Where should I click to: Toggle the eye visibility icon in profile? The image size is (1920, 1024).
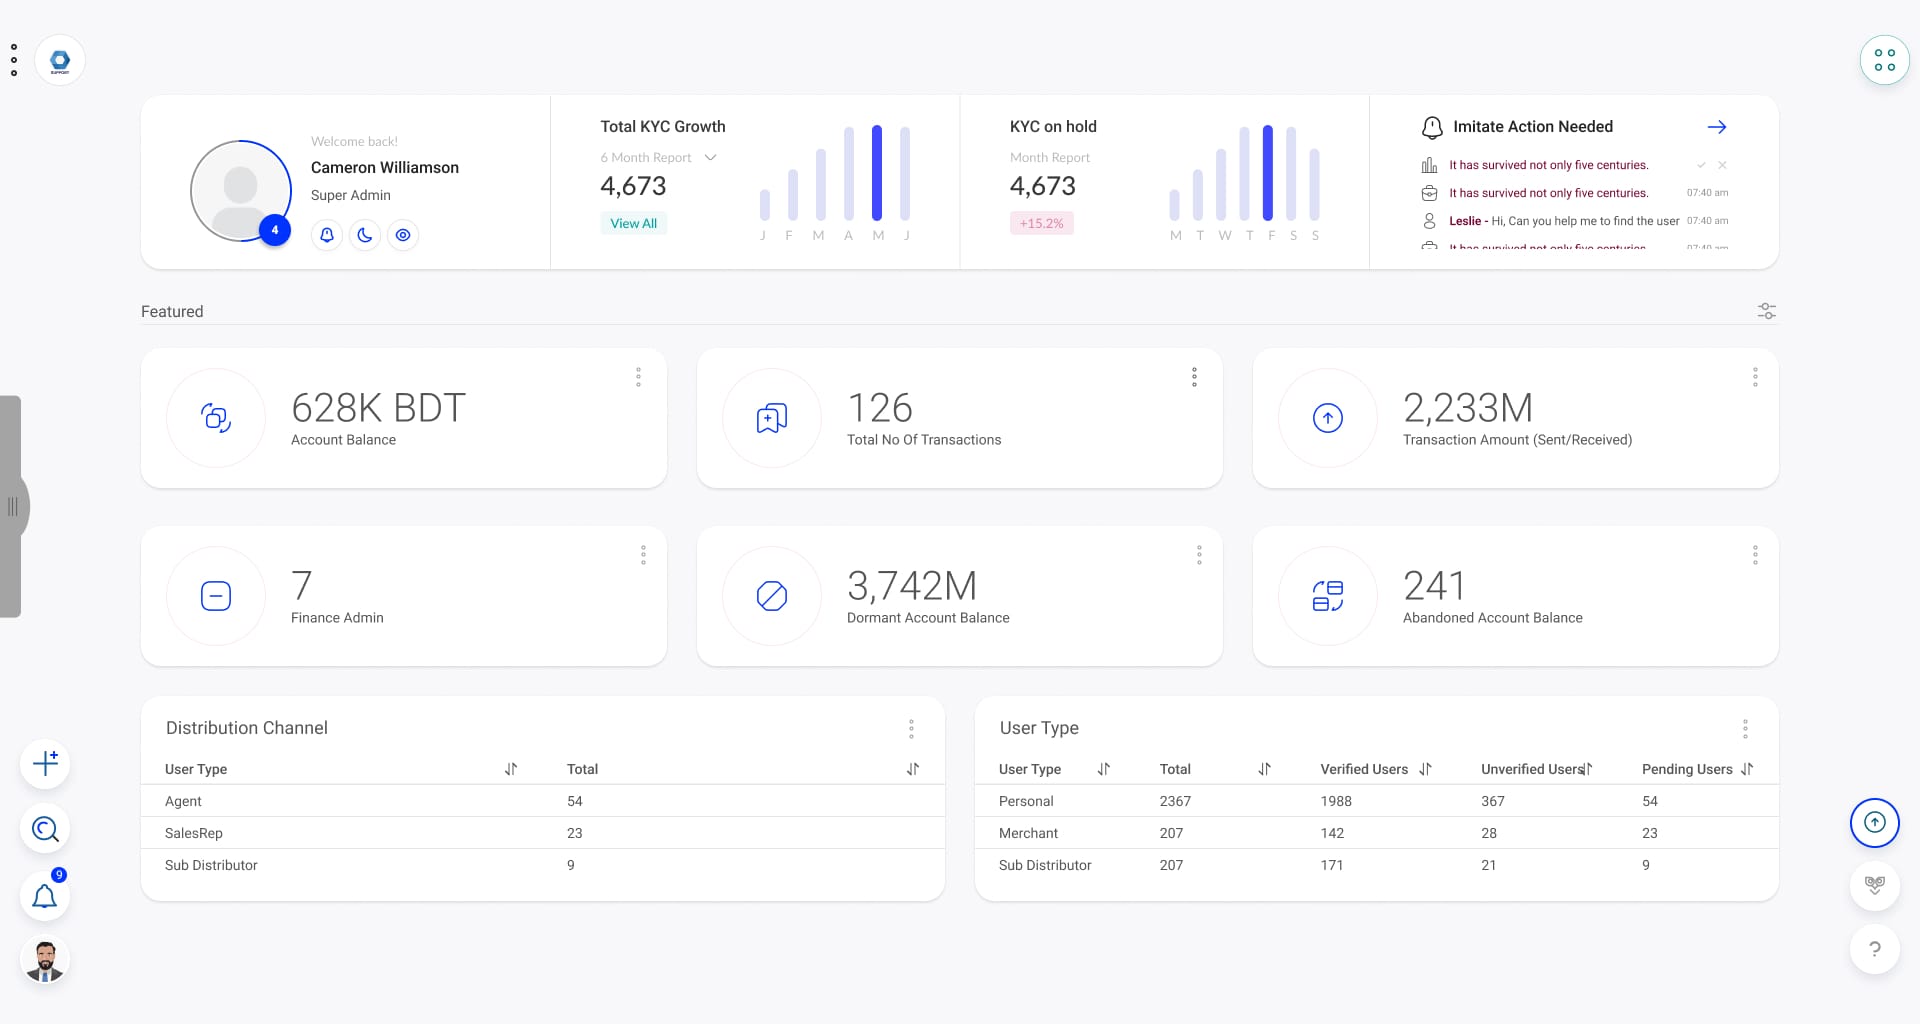coord(403,235)
